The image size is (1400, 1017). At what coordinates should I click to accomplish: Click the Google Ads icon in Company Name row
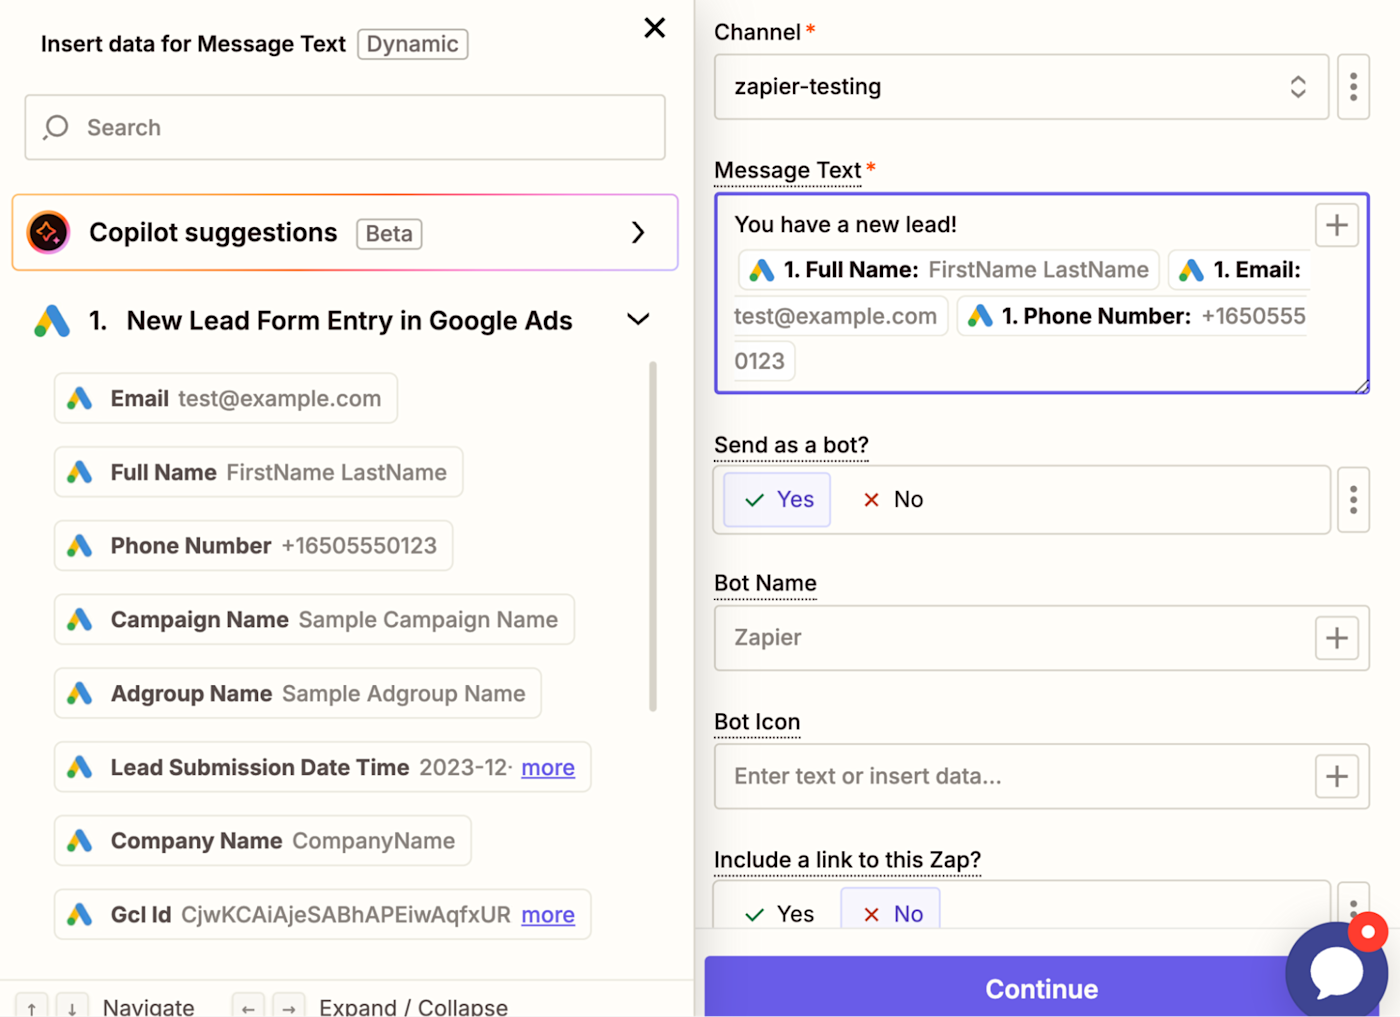pos(80,841)
